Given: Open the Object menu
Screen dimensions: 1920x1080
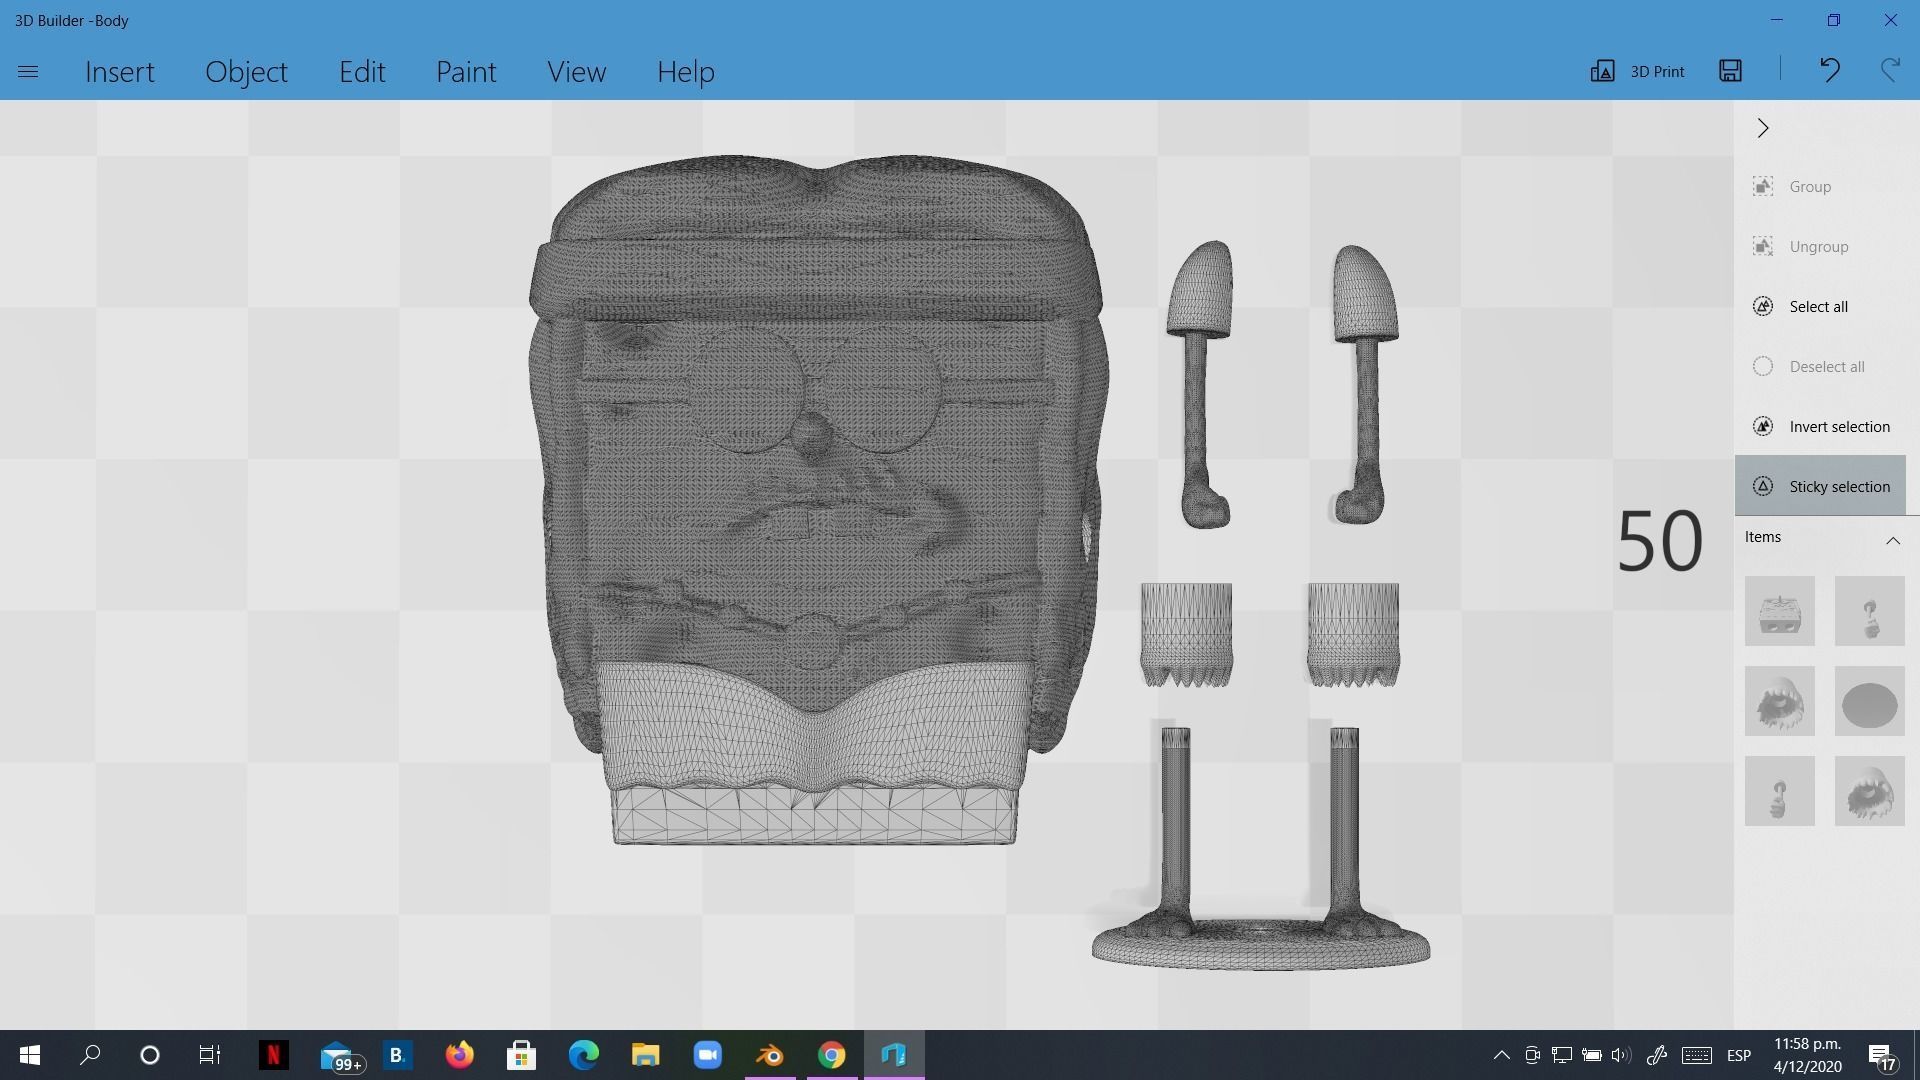Looking at the screenshot, I should pyautogui.click(x=246, y=72).
